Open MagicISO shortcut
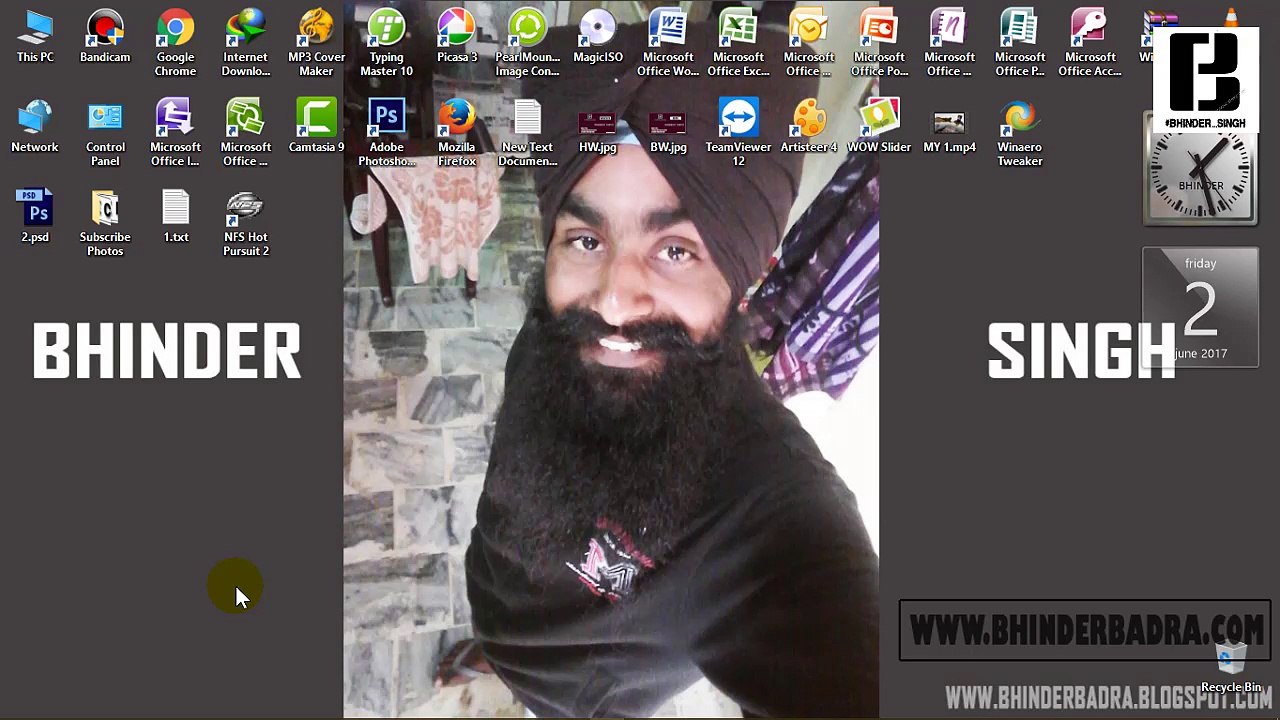This screenshot has height=720, width=1280. [x=598, y=37]
